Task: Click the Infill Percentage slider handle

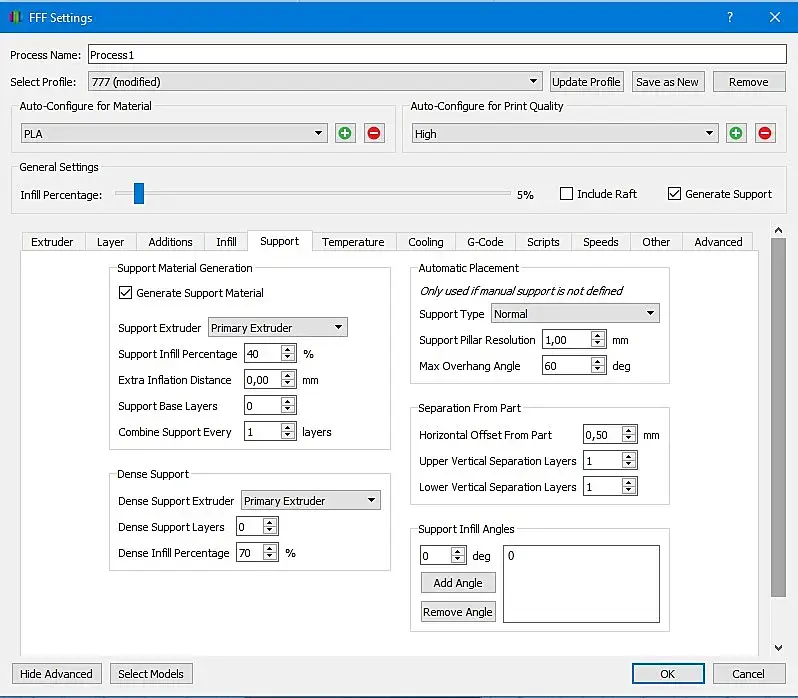Action: [x=139, y=194]
